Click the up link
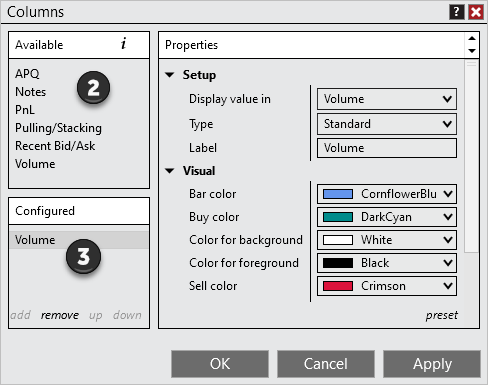This screenshot has width=488, height=385. point(96,315)
